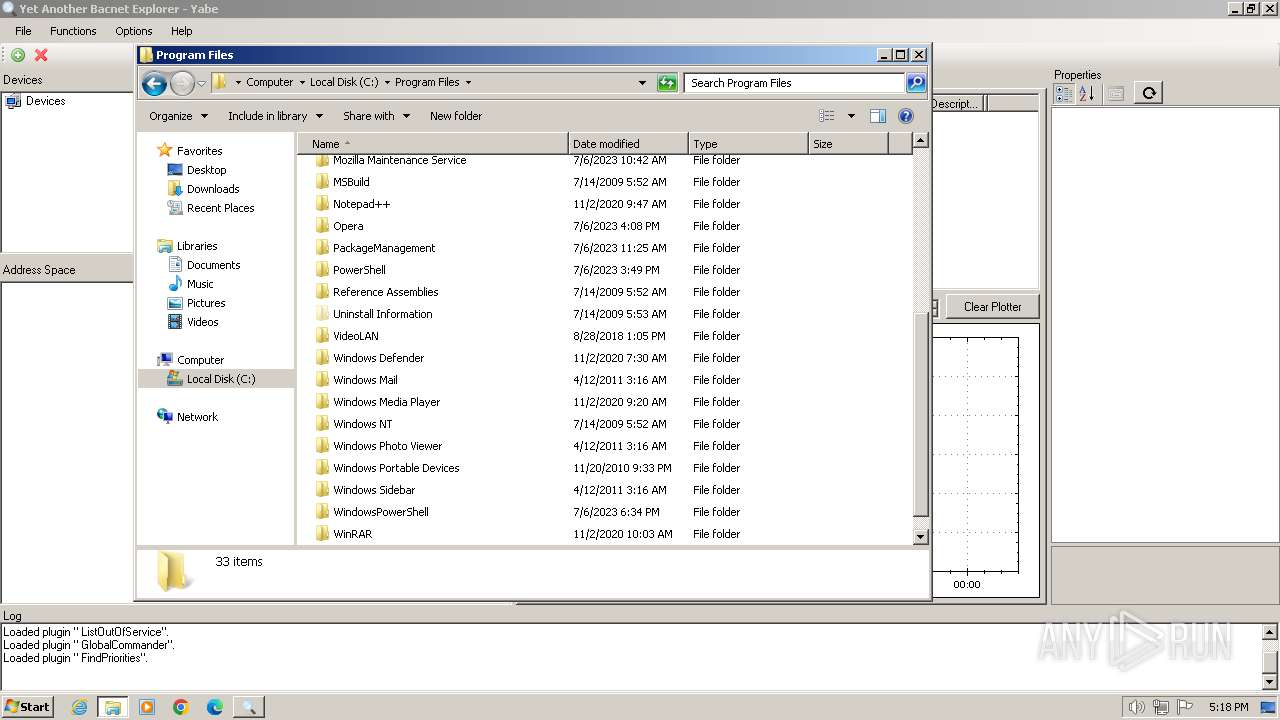Open the Options menu
Image resolution: width=1280 pixels, height=720 pixels.
(x=133, y=31)
